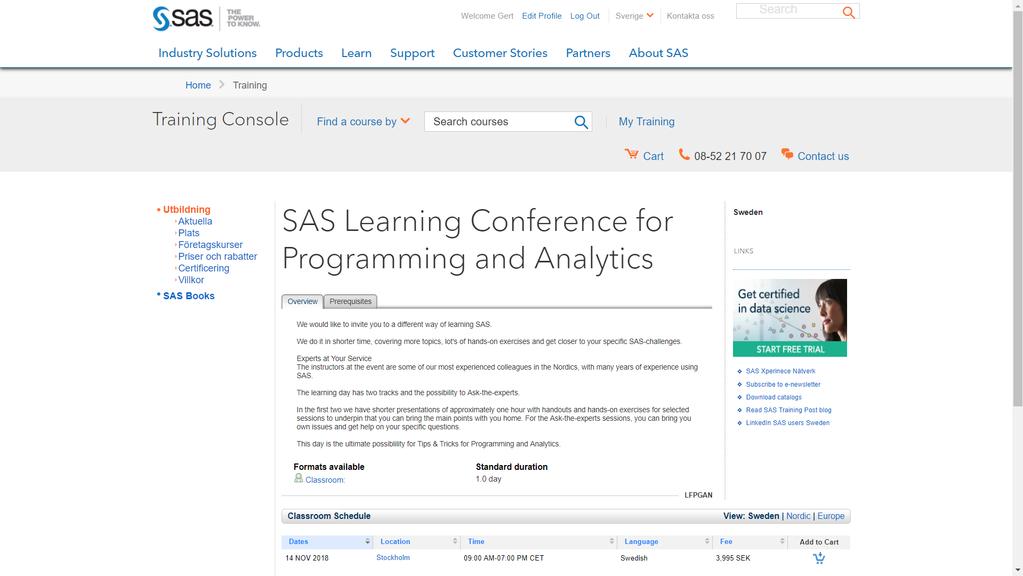Click the Time column header
The width and height of the screenshot is (1023, 576).
[539, 541]
